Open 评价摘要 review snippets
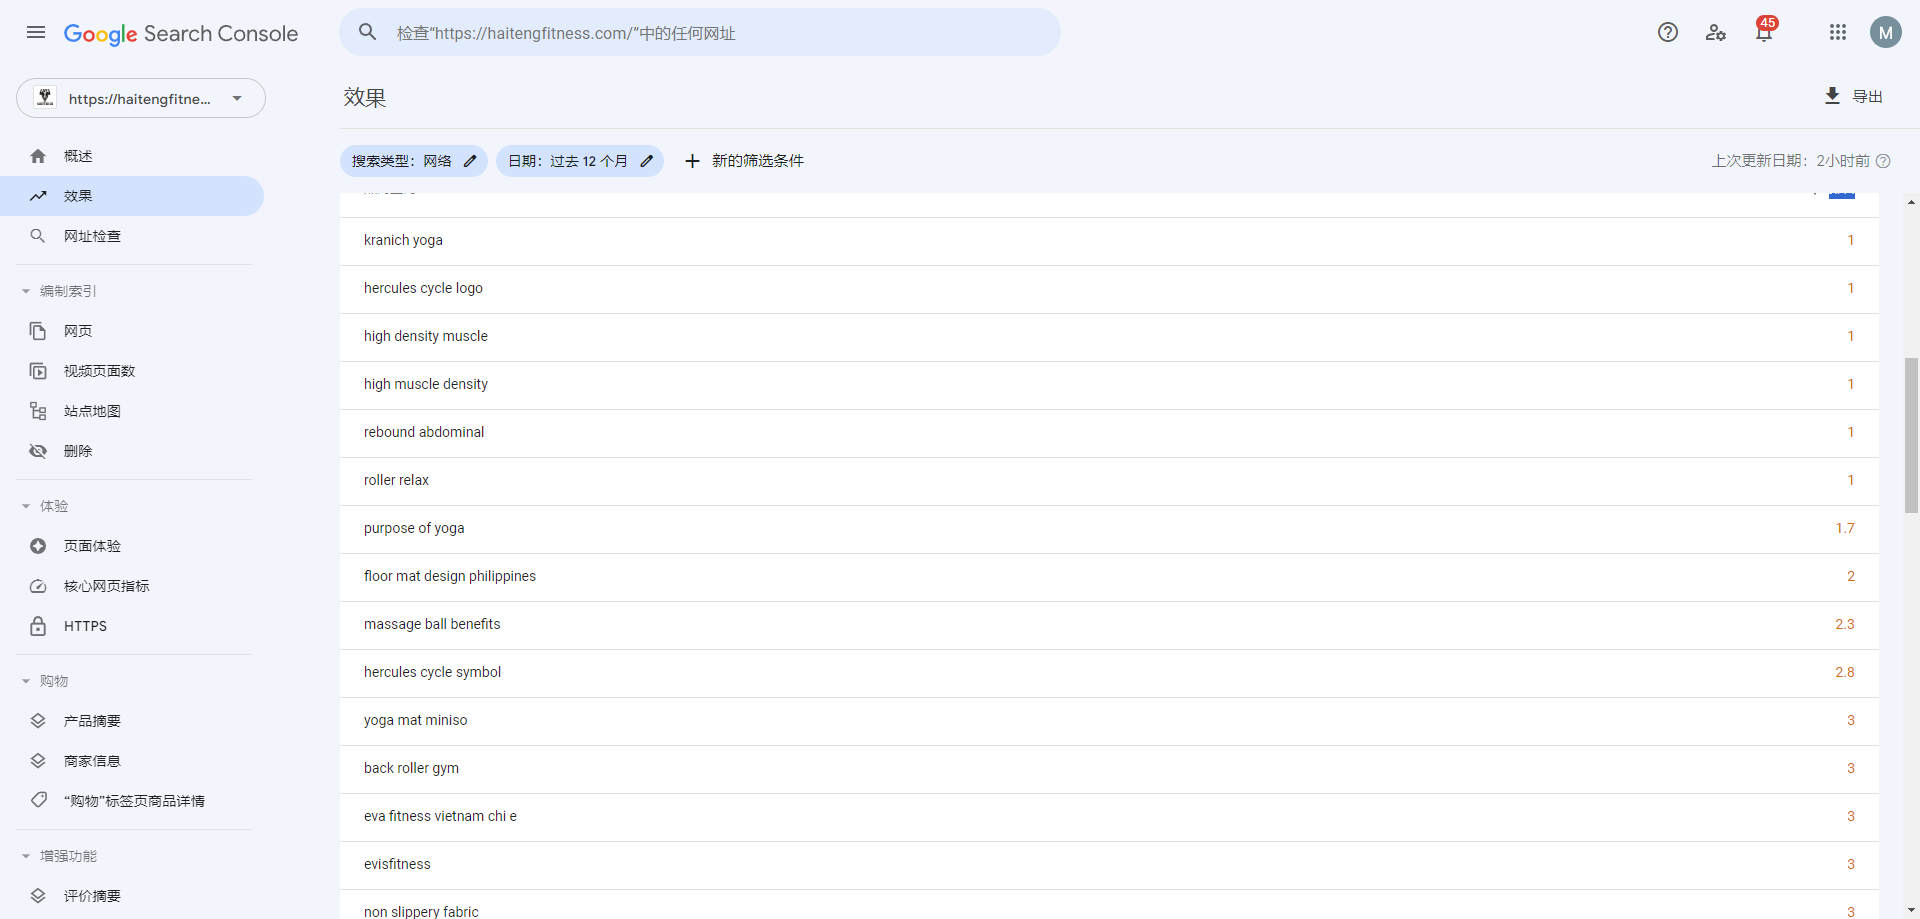This screenshot has width=1920, height=919. click(132, 896)
